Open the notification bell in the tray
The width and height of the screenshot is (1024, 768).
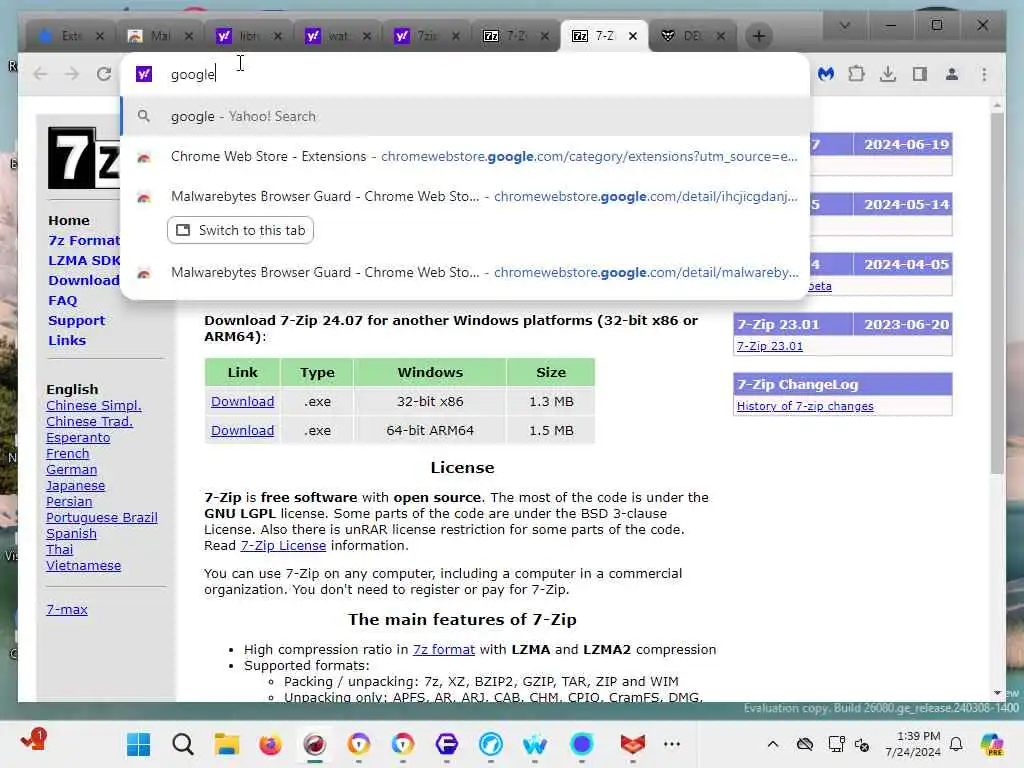956,744
